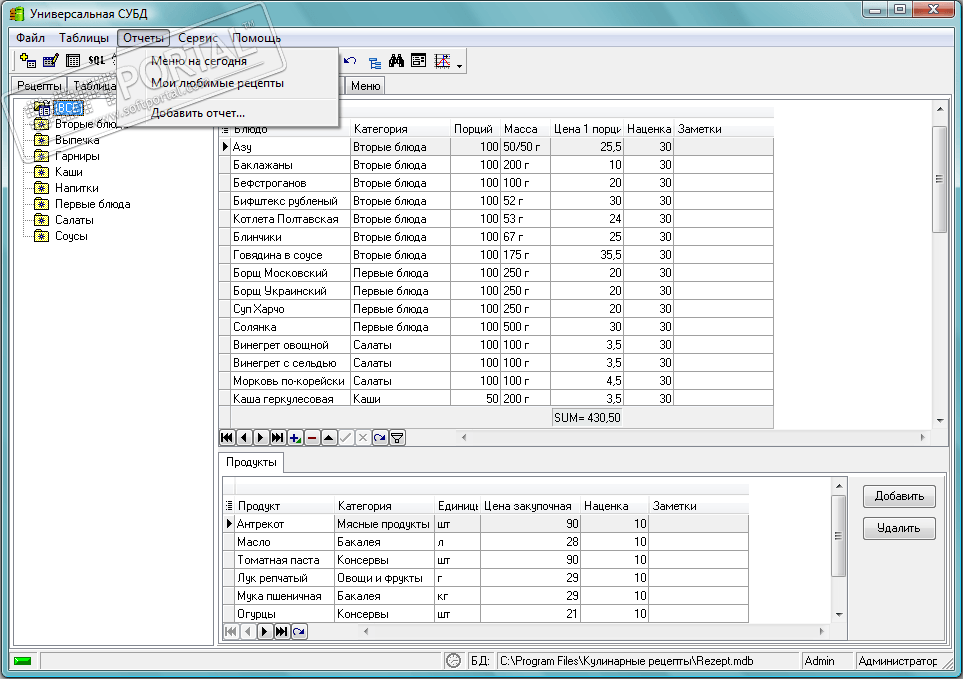
Task: Open the SQL query toolbar button
Action: [x=96, y=61]
